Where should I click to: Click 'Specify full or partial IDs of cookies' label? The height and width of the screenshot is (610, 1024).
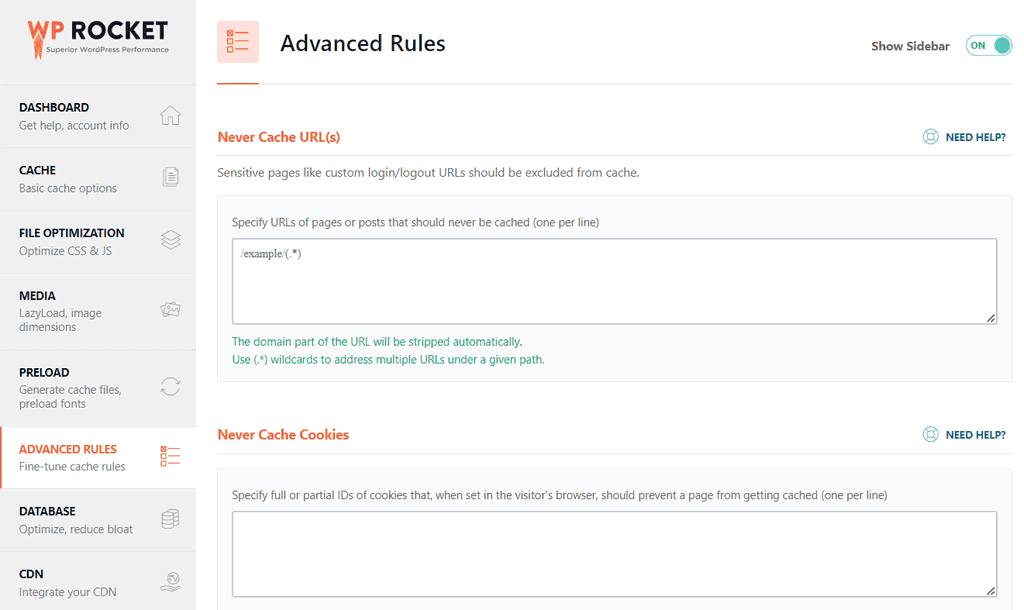coord(560,496)
